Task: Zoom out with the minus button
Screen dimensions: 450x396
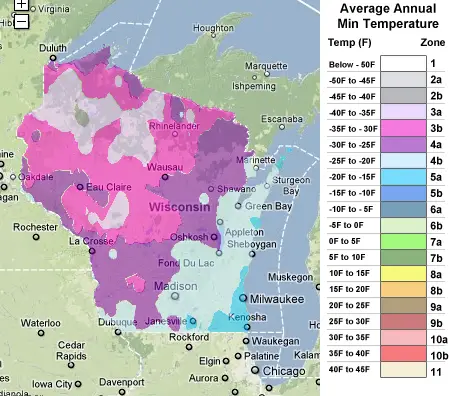Action: point(21,22)
